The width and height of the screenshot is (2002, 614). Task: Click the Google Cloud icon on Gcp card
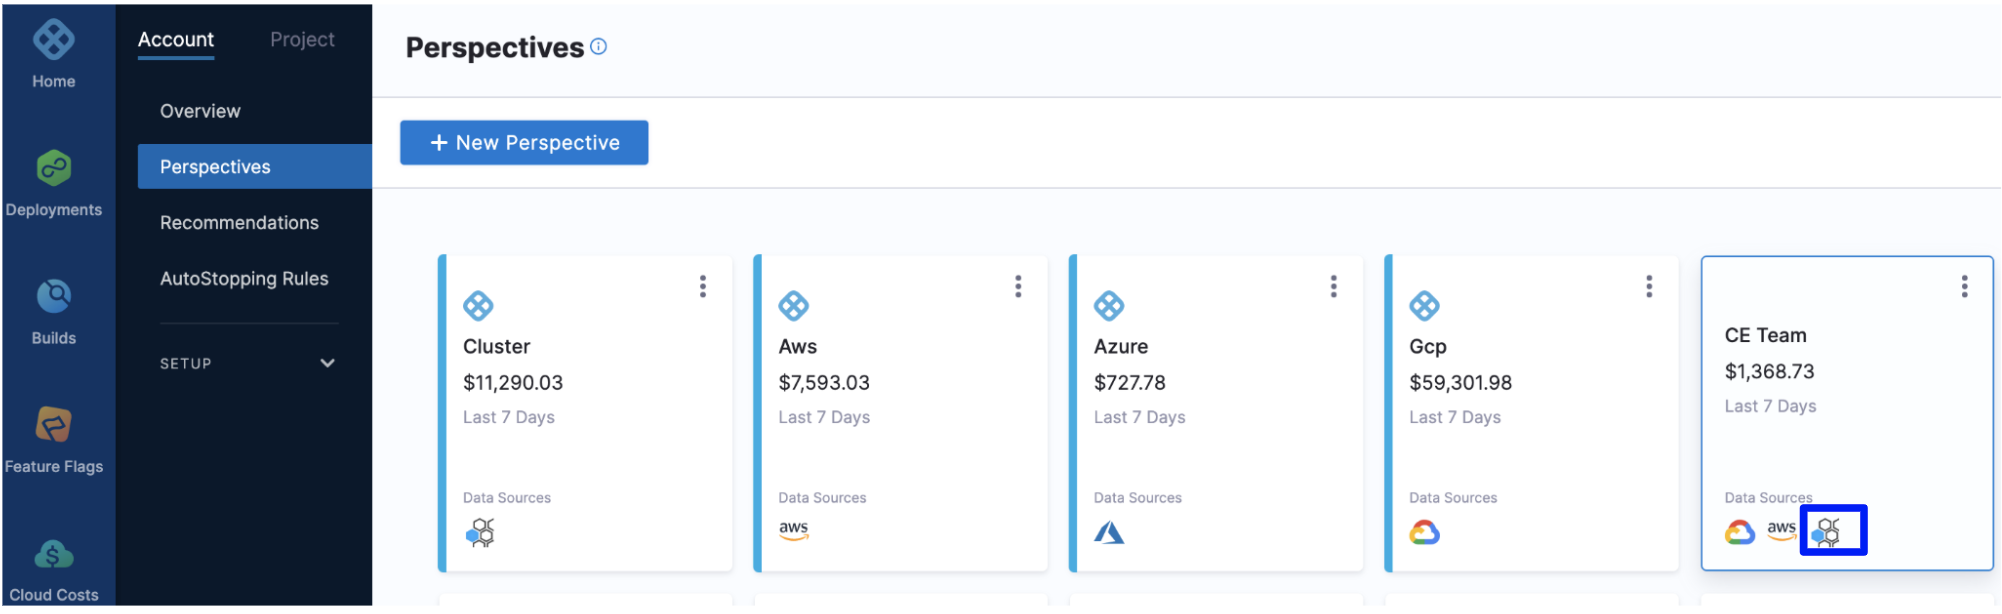point(1424,532)
